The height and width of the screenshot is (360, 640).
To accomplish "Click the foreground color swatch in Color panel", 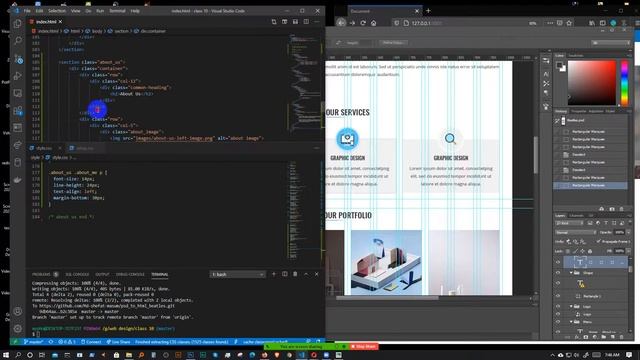I will pos(560,66).
